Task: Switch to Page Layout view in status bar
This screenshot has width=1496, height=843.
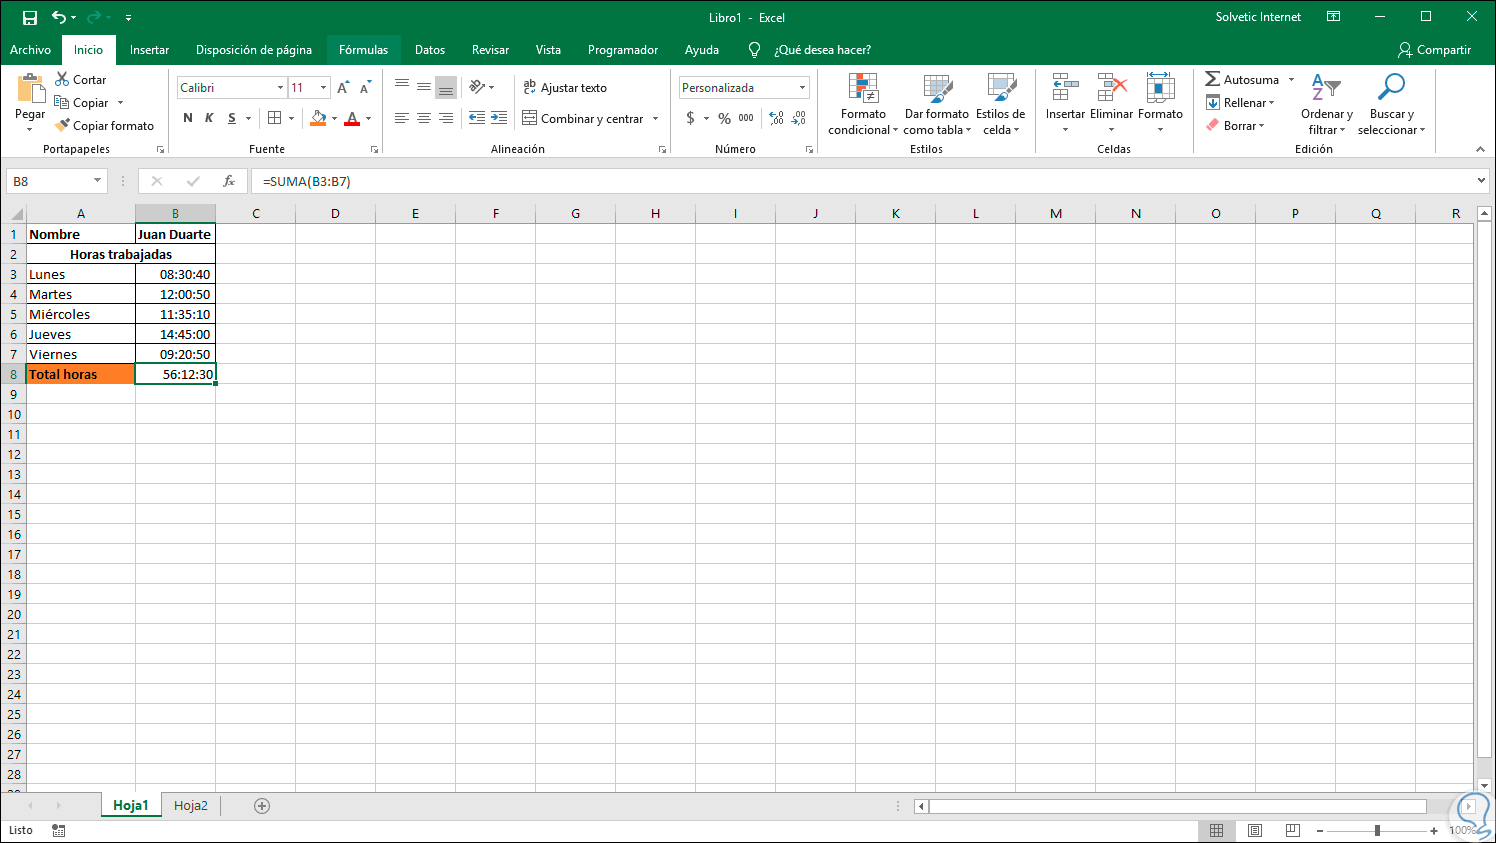Action: click(x=1255, y=831)
